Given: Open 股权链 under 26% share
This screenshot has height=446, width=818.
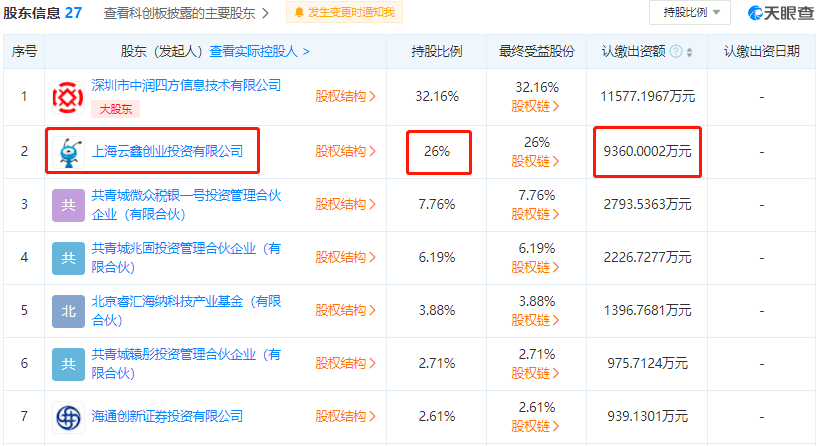Looking at the screenshot, I should click(x=535, y=162).
